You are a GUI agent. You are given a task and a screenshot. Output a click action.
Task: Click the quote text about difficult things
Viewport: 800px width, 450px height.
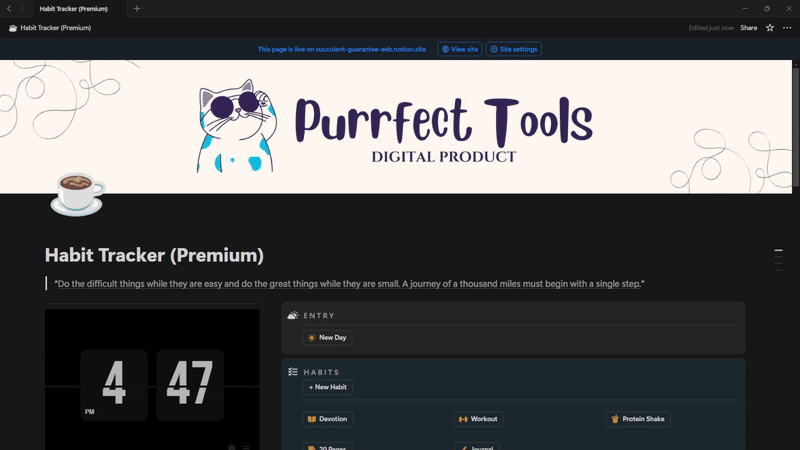coord(349,284)
